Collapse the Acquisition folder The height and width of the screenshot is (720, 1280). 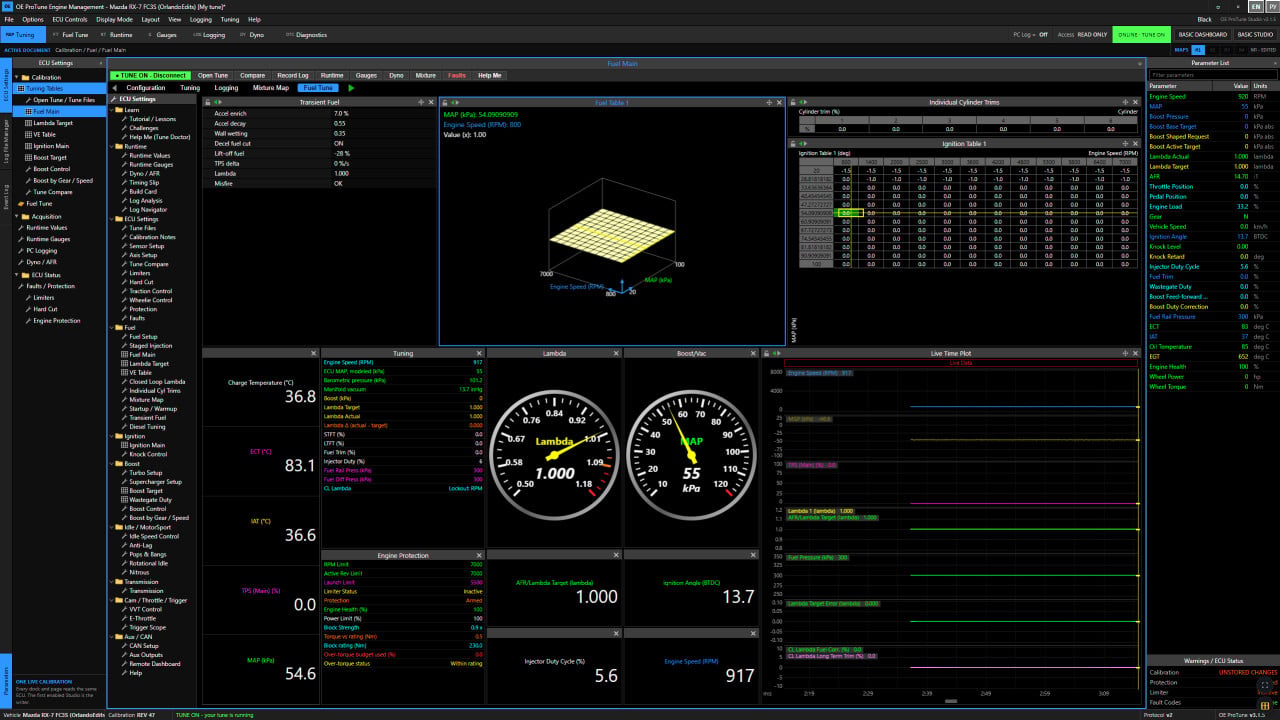[x=16, y=216]
